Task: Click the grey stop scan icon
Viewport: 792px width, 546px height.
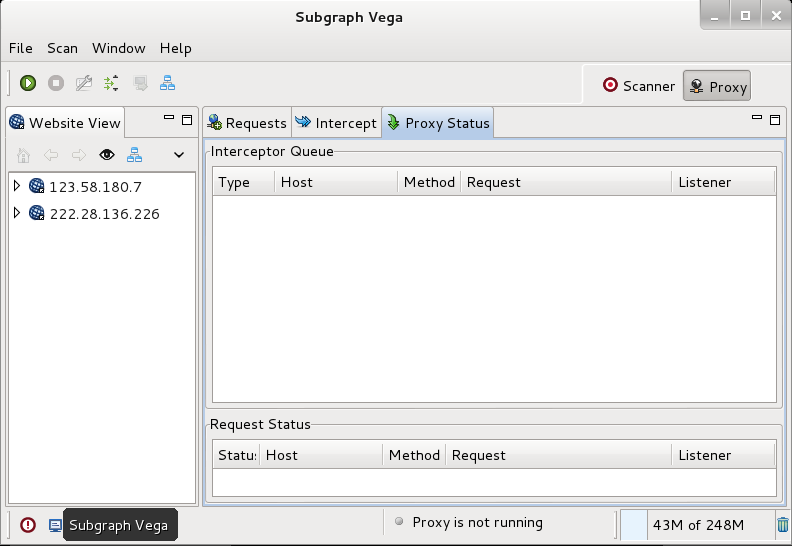Action: [x=56, y=83]
